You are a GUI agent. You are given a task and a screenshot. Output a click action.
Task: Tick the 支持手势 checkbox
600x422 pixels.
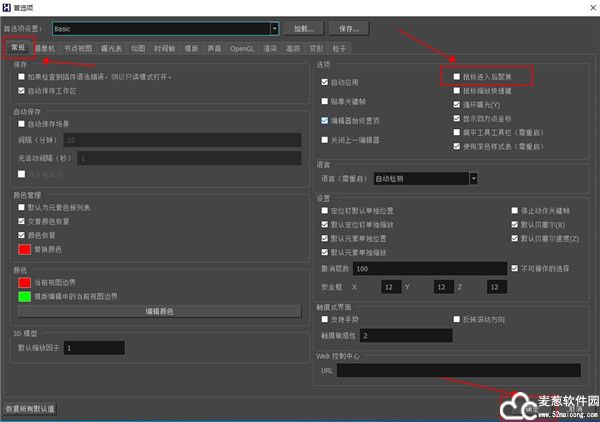325,318
